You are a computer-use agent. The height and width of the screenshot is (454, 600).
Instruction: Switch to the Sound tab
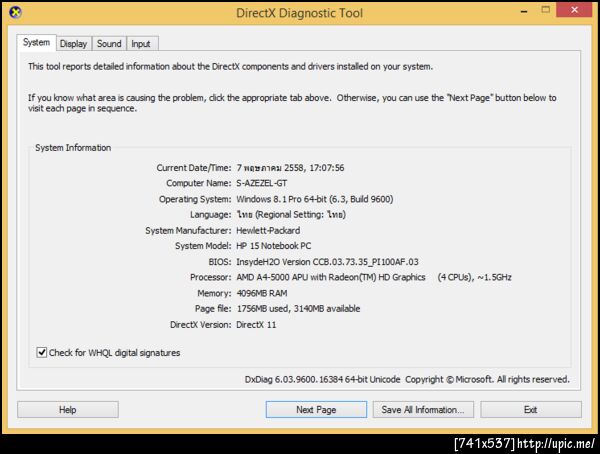109,44
